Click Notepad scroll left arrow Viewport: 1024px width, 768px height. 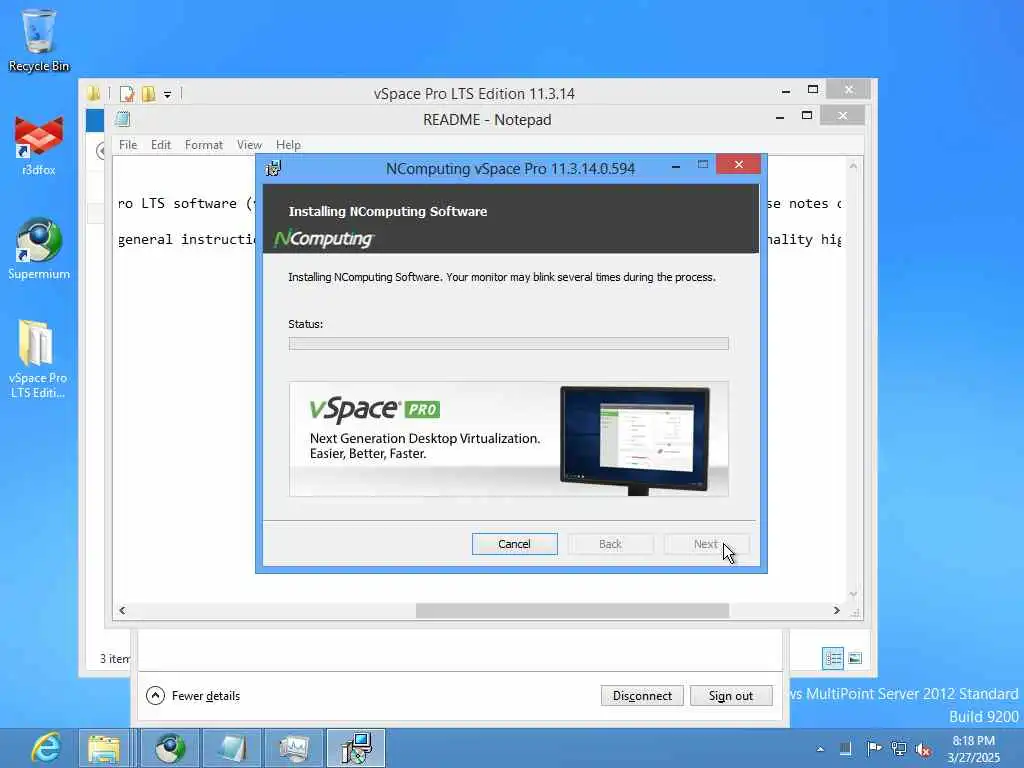pyautogui.click(x=122, y=611)
